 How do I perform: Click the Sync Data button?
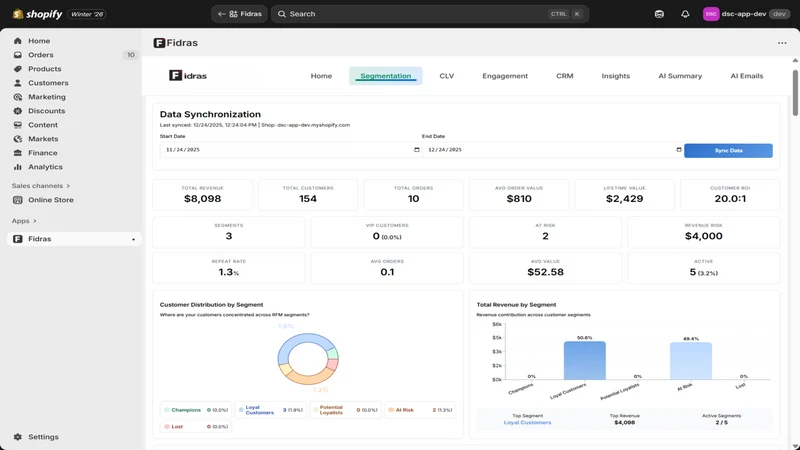coord(728,151)
